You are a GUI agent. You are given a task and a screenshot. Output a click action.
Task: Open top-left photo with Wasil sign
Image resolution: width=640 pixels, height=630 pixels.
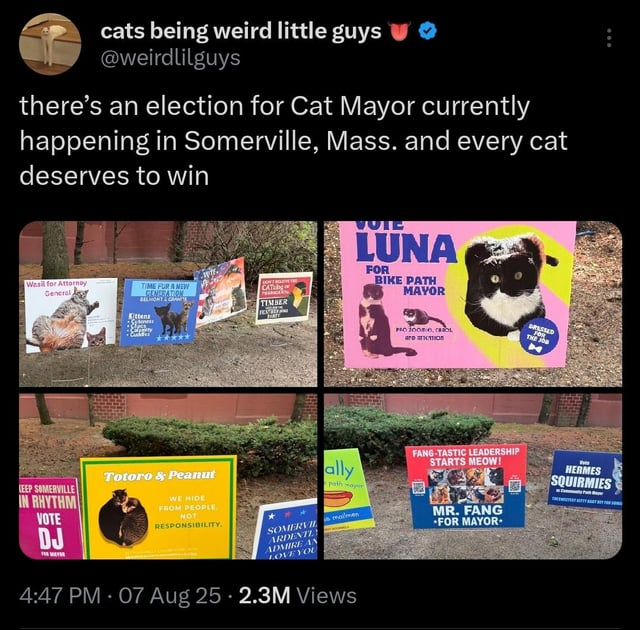coord(168,304)
